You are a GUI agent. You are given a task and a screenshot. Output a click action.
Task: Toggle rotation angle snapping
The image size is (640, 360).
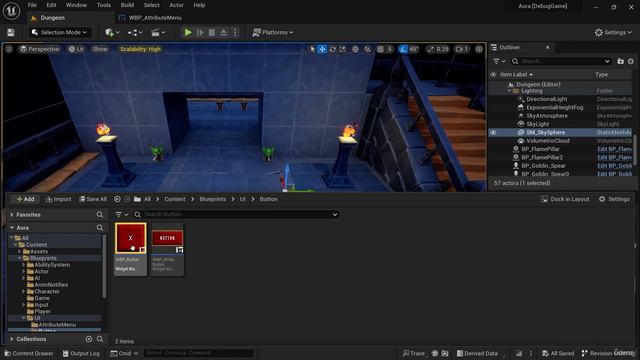pyautogui.click(x=403, y=49)
